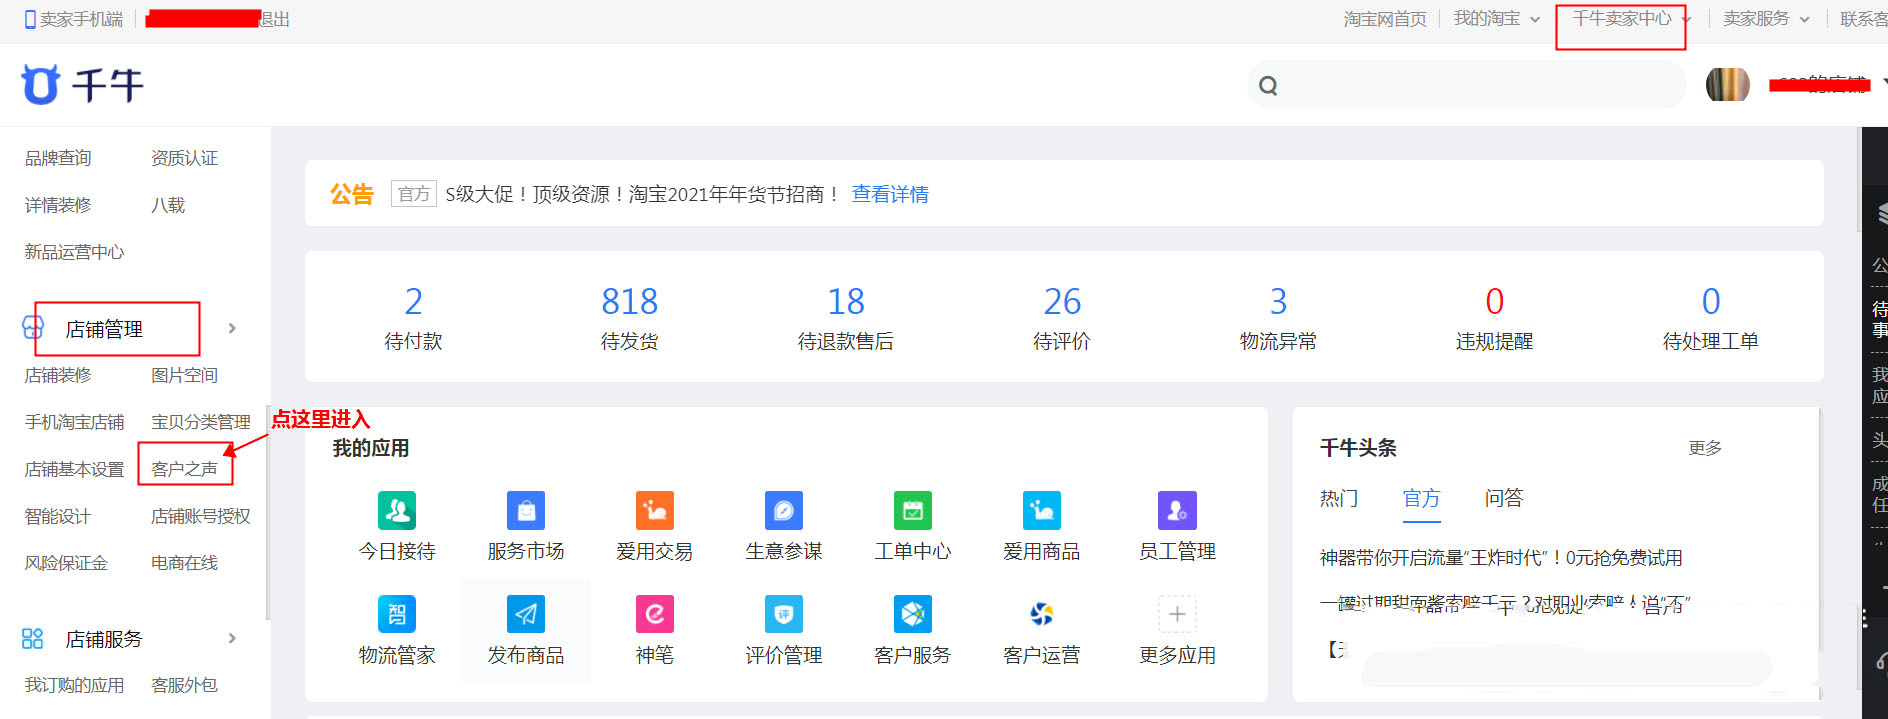Open 资质认证 in sidebar

(x=184, y=158)
